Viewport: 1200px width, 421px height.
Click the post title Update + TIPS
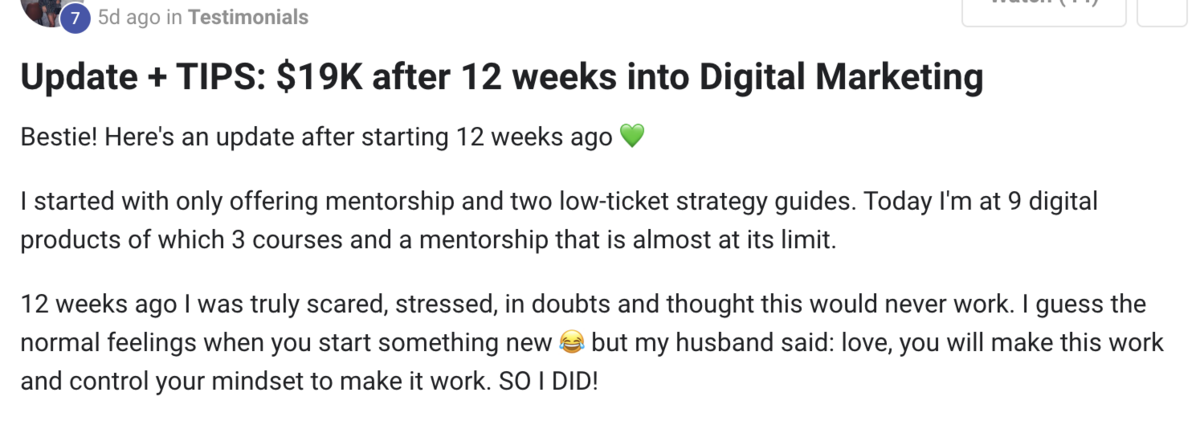501,77
